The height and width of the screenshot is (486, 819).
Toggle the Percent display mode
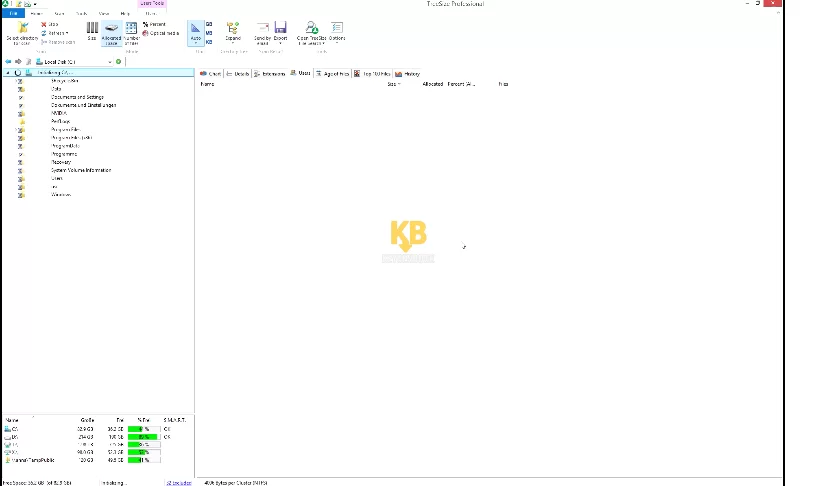click(154, 24)
